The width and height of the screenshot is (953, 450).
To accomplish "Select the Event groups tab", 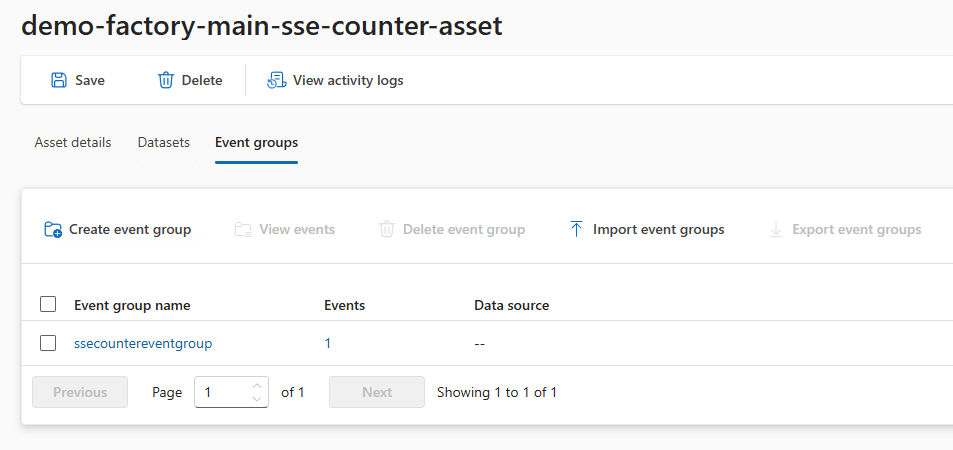I will (x=256, y=142).
